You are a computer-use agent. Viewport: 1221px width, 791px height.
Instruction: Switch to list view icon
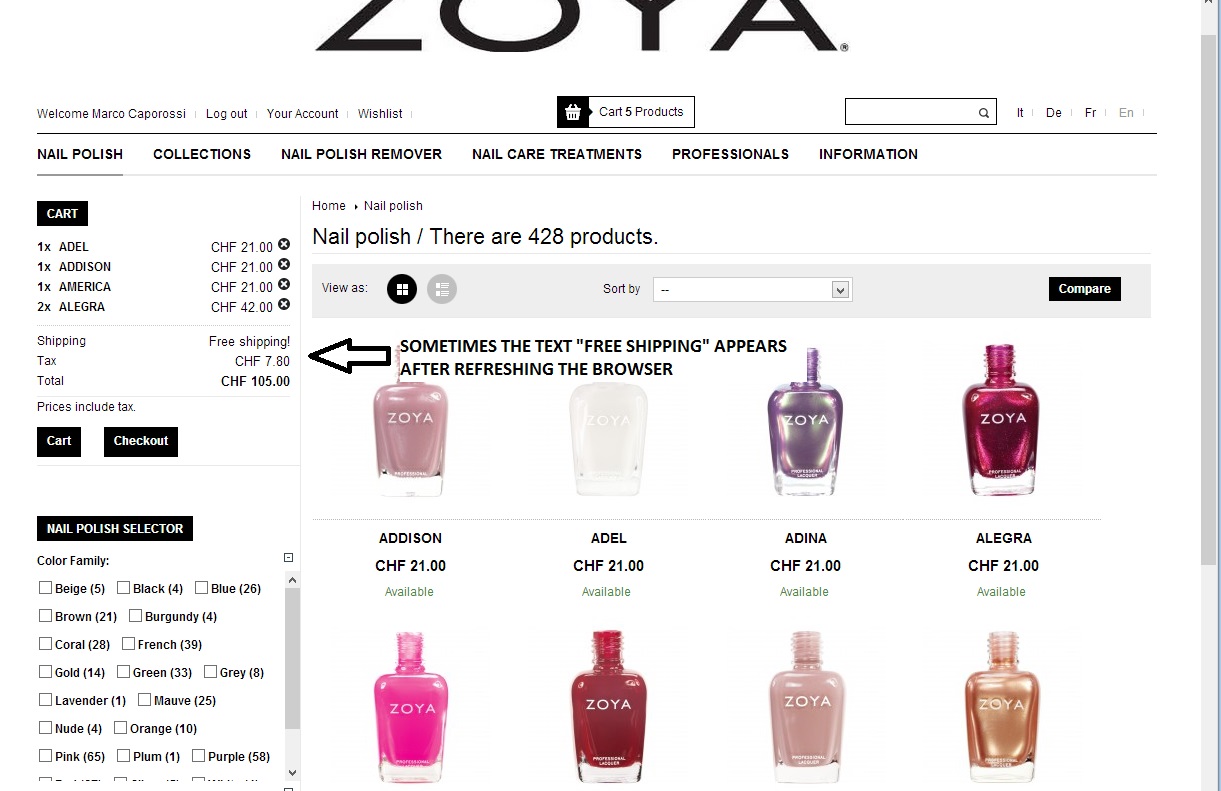click(x=442, y=289)
